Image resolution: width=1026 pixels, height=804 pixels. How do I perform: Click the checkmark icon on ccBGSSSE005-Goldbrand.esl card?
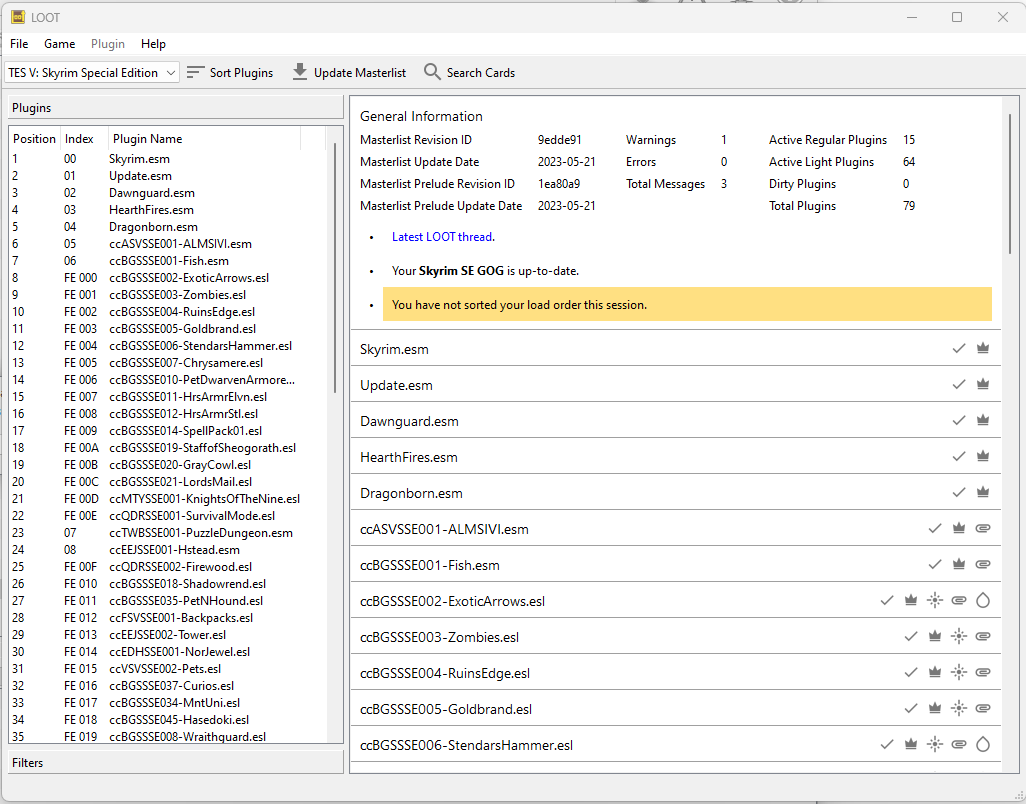(x=911, y=708)
